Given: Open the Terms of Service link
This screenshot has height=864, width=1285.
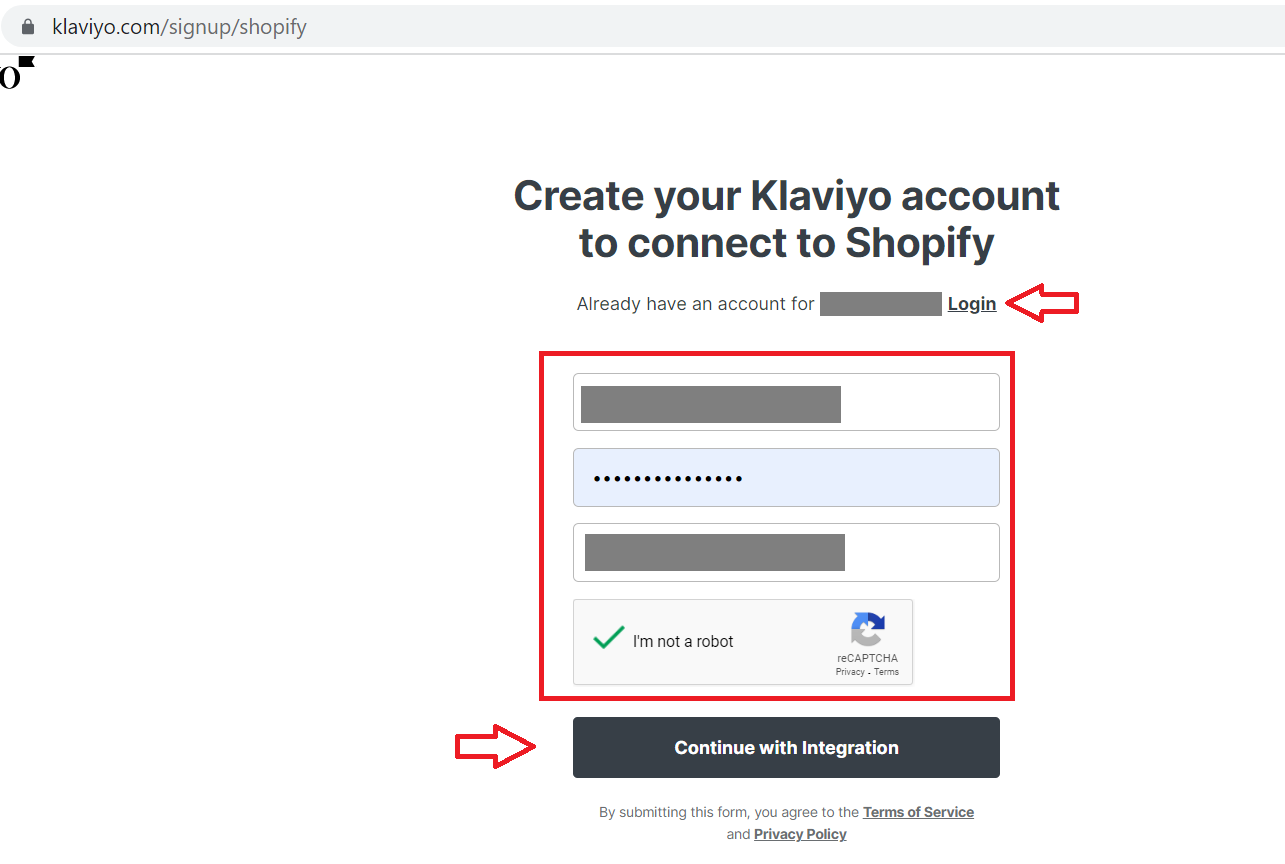Looking at the screenshot, I should click(918, 812).
